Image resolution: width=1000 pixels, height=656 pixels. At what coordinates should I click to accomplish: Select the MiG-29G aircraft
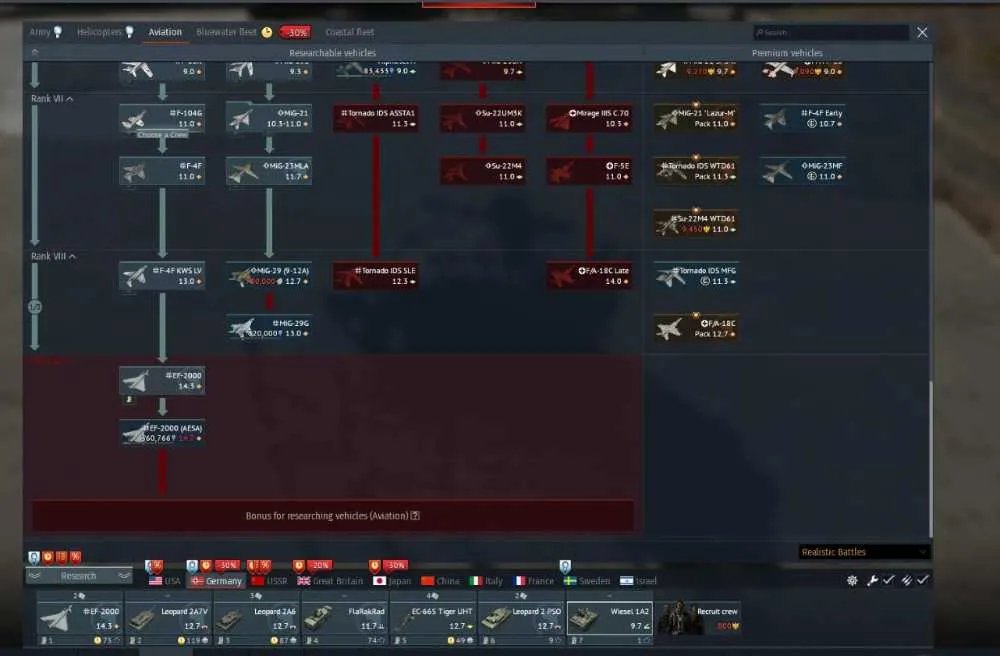pyautogui.click(x=269, y=328)
